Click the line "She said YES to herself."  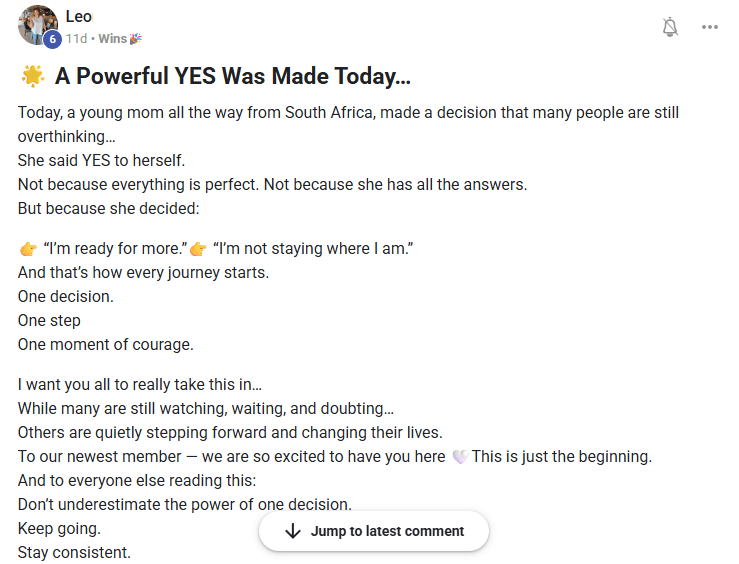(x=101, y=160)
